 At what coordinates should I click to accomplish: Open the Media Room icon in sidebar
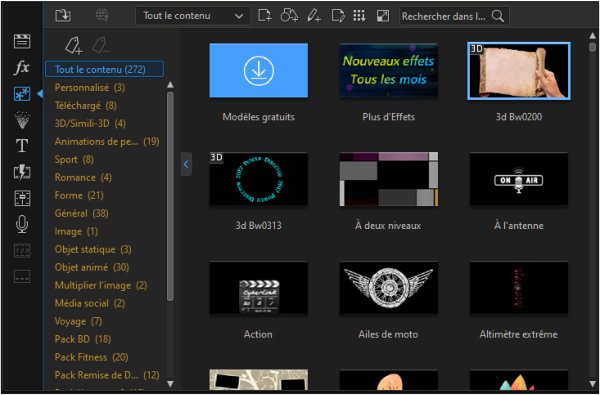click(x=22, y=41)
